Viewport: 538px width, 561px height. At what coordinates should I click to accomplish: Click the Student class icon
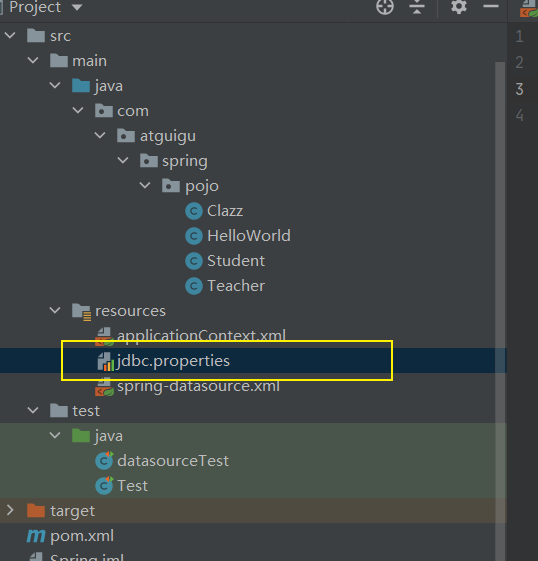[x=194, y=261]
